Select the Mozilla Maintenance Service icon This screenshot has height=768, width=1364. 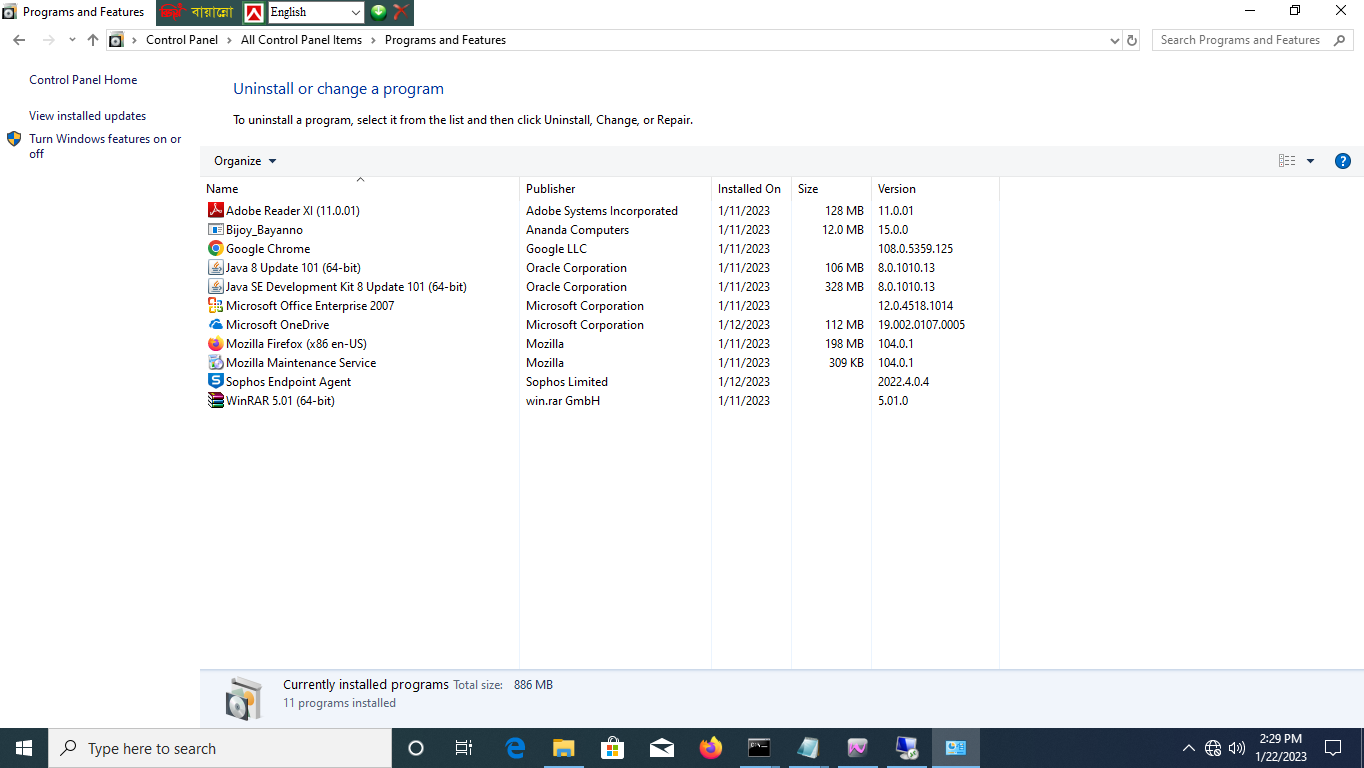tap(215, 362)
